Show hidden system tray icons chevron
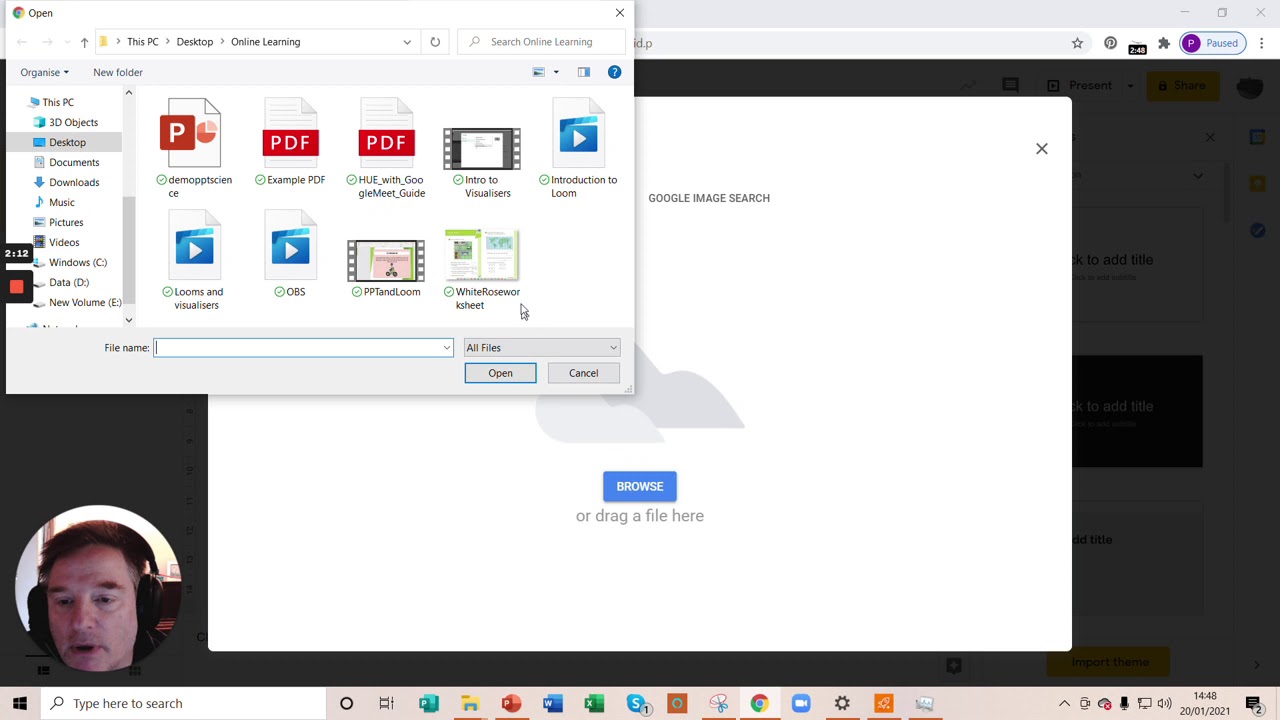This screenshot has height=720, width=1280. [1064, 703]
